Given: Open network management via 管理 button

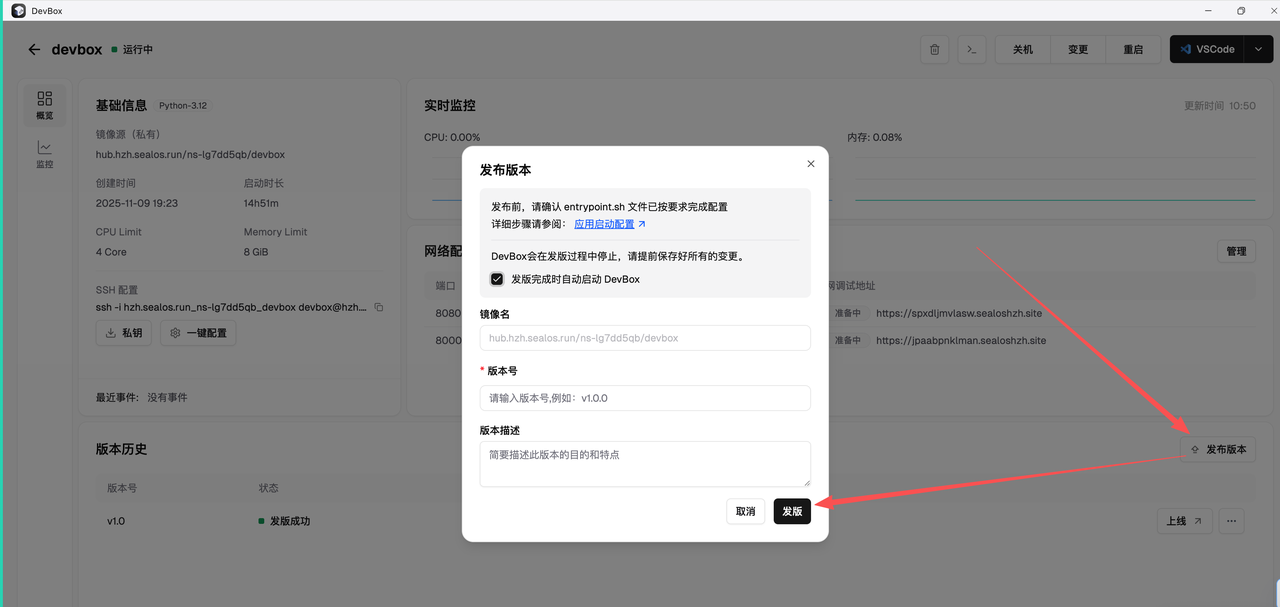Looking at the screenshot, I should (x=1236, y=251).
